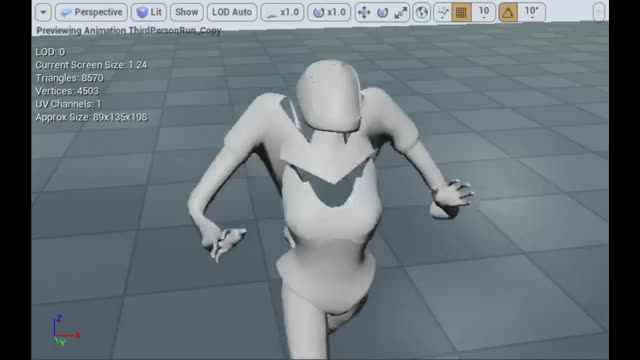This screenshot has width=640, height=360.
Task: Toggle grid snapping
Action: click(x=461, y=13)
